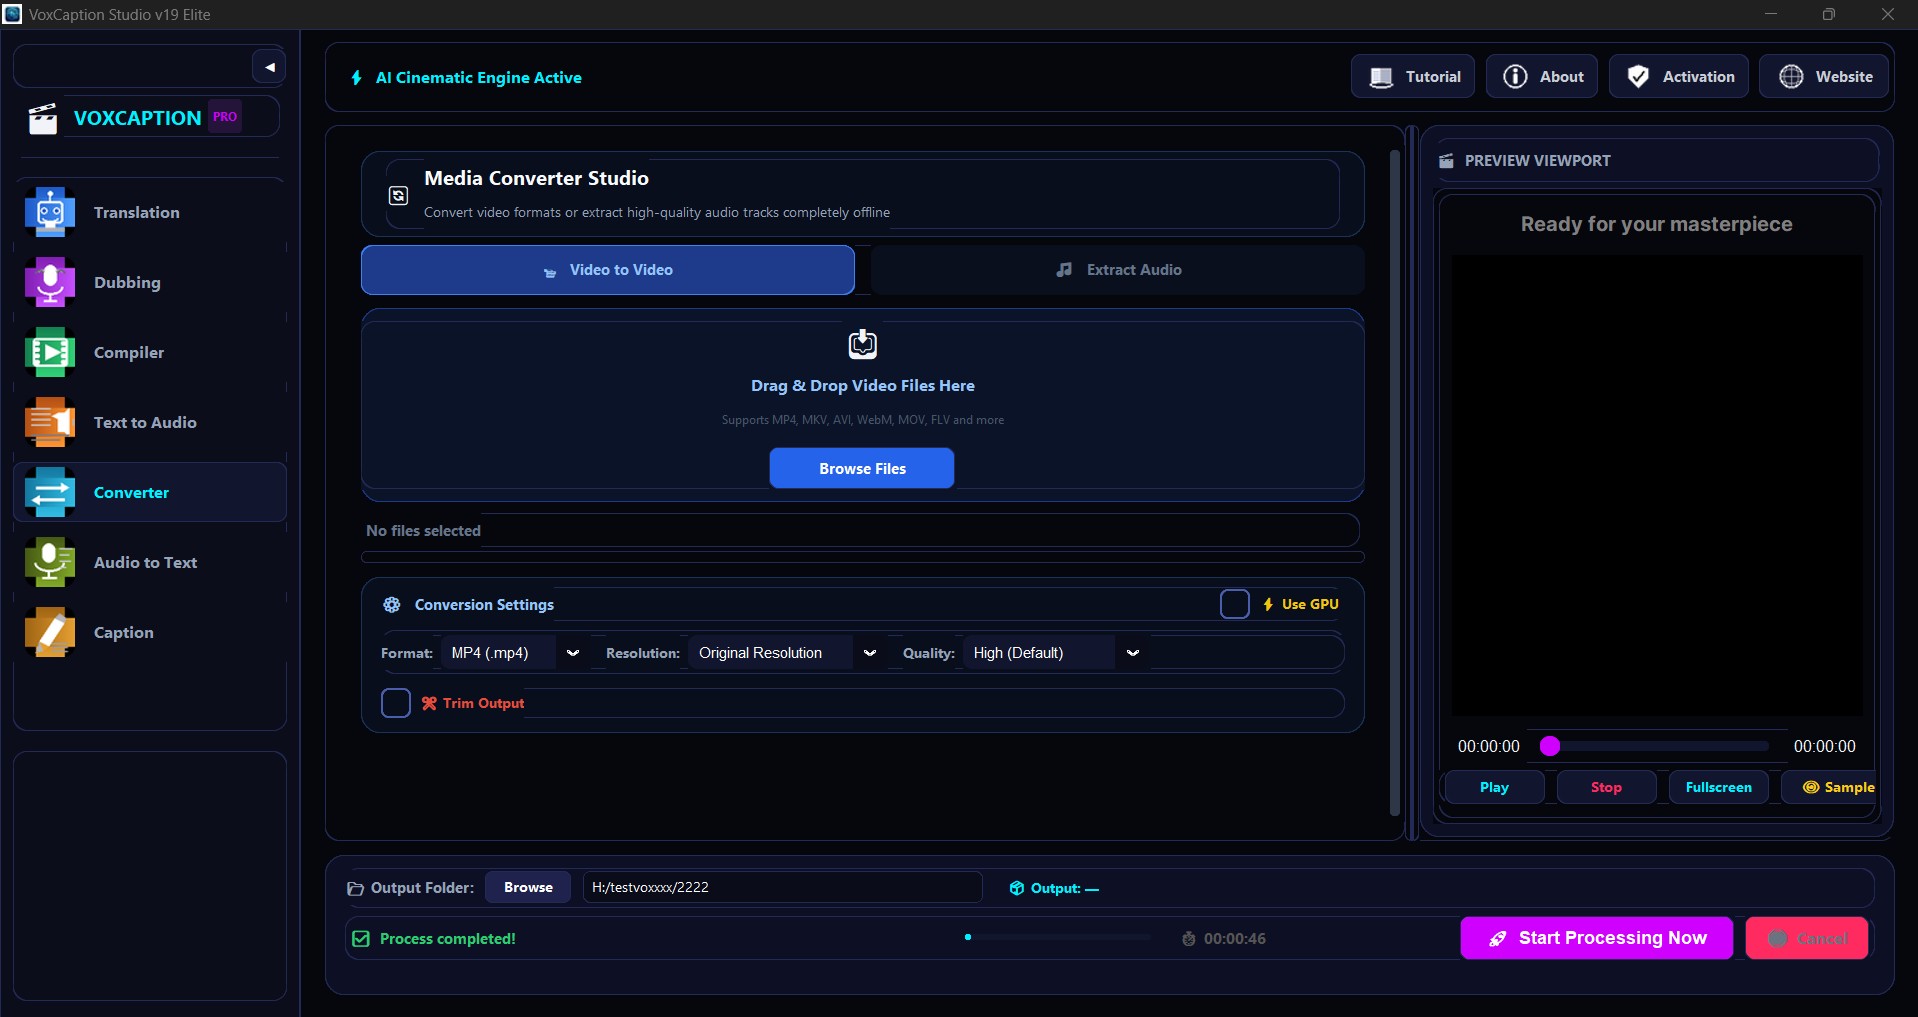The height and width of the screenshot is (1017, 1918).
Task: Click the scissors Trim Output icon
Action: [x=429, y=703]
